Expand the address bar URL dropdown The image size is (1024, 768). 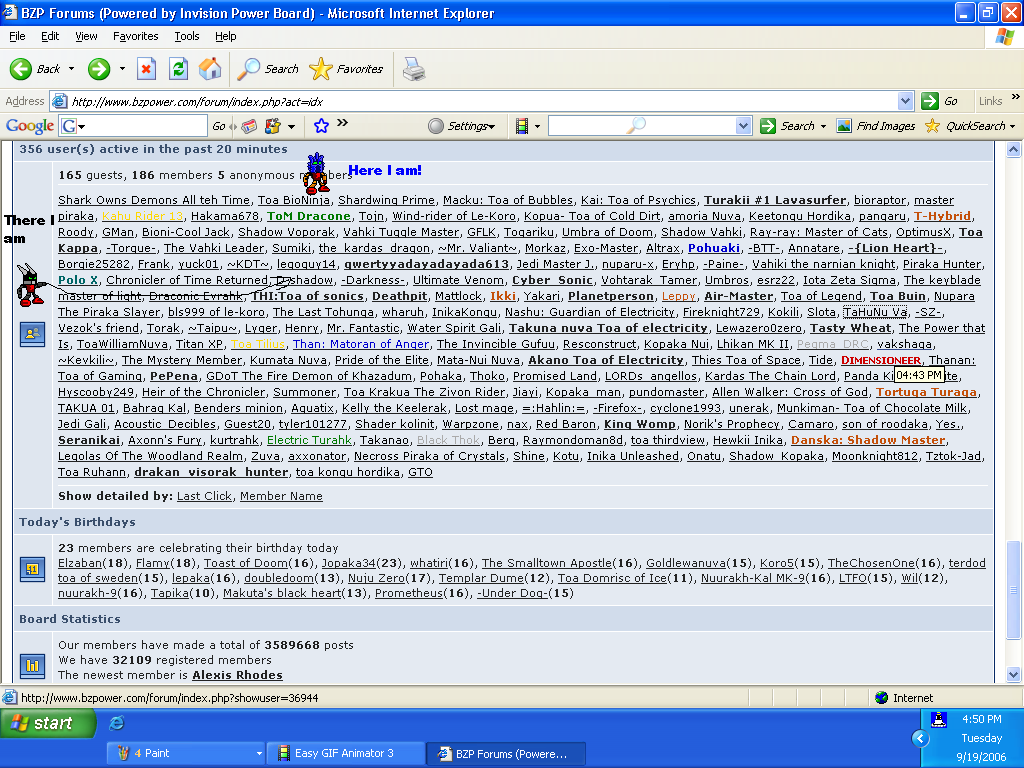(x=905, y=101)
